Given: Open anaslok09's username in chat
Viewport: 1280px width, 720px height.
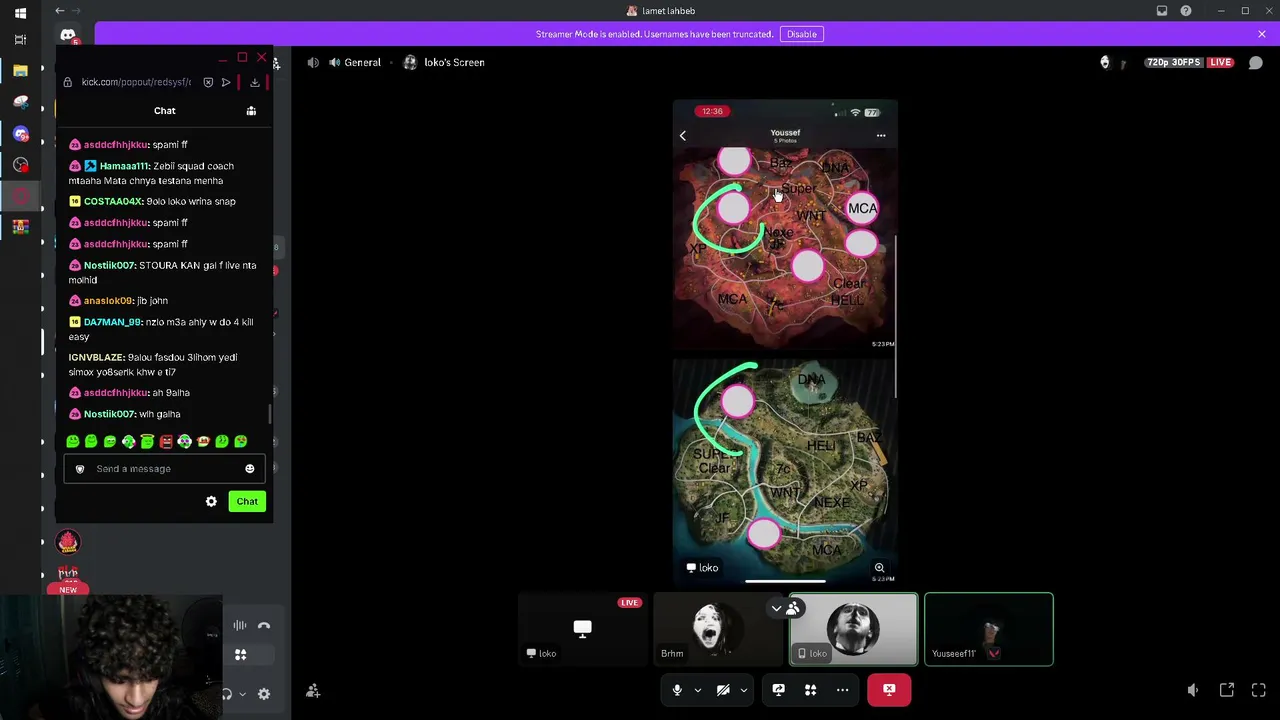Looking at the screenshot, I should [108, 300].
